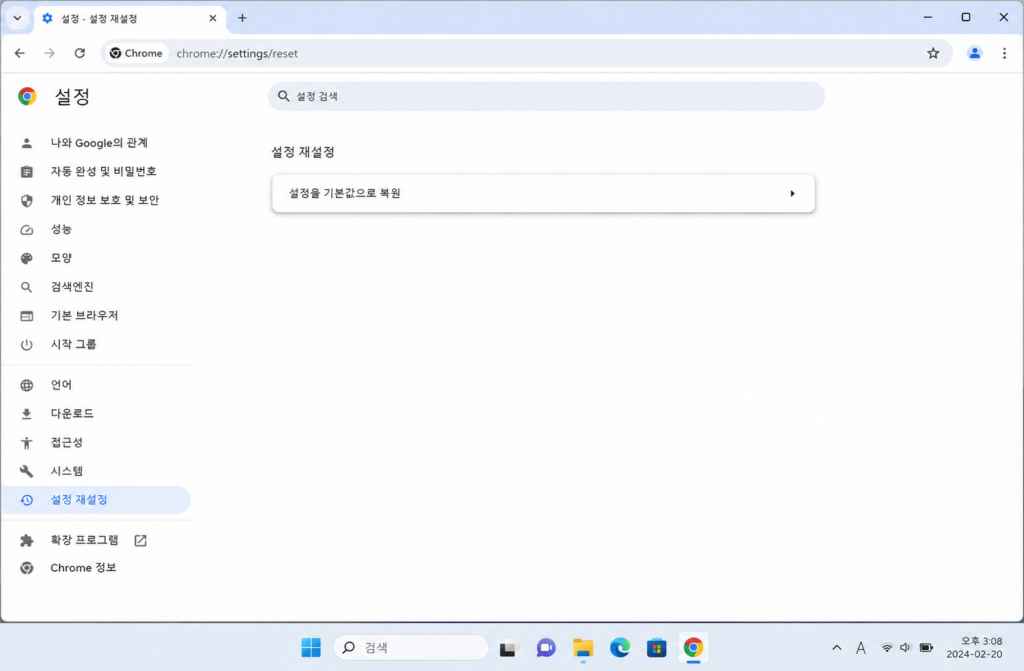Screen dimensions: 1024x671
Task: Select the speedometer icon beside 성능
Action: pos(27,229)
